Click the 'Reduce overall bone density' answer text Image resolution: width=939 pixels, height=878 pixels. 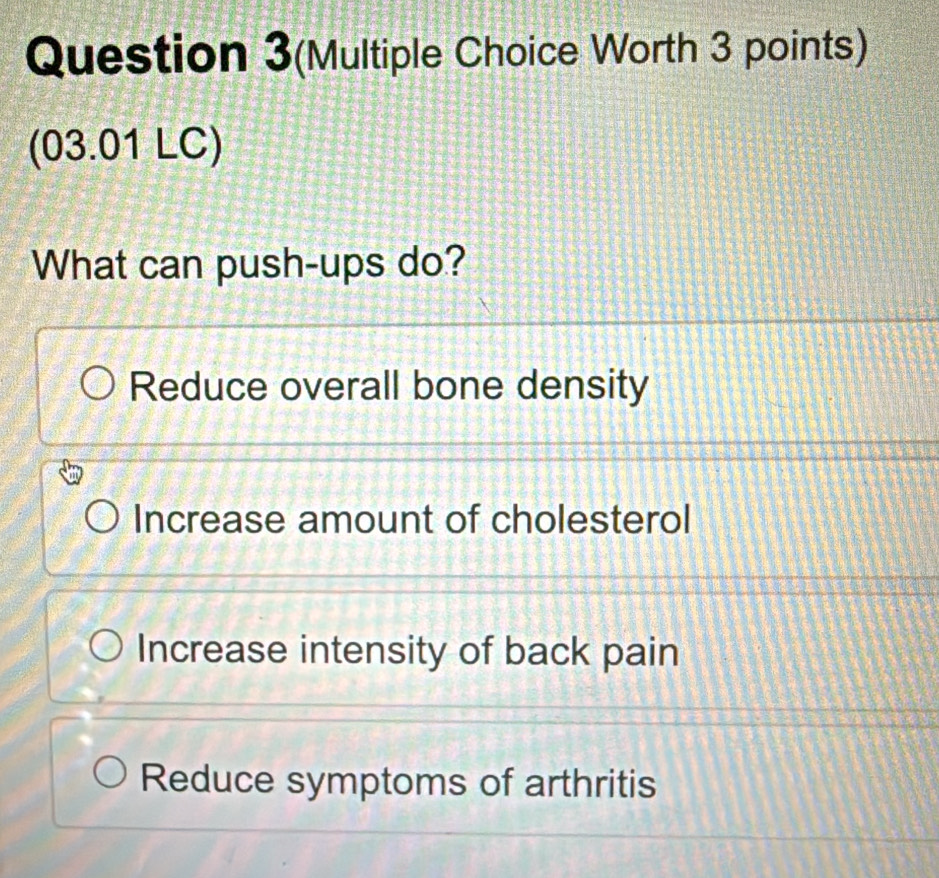390,385
